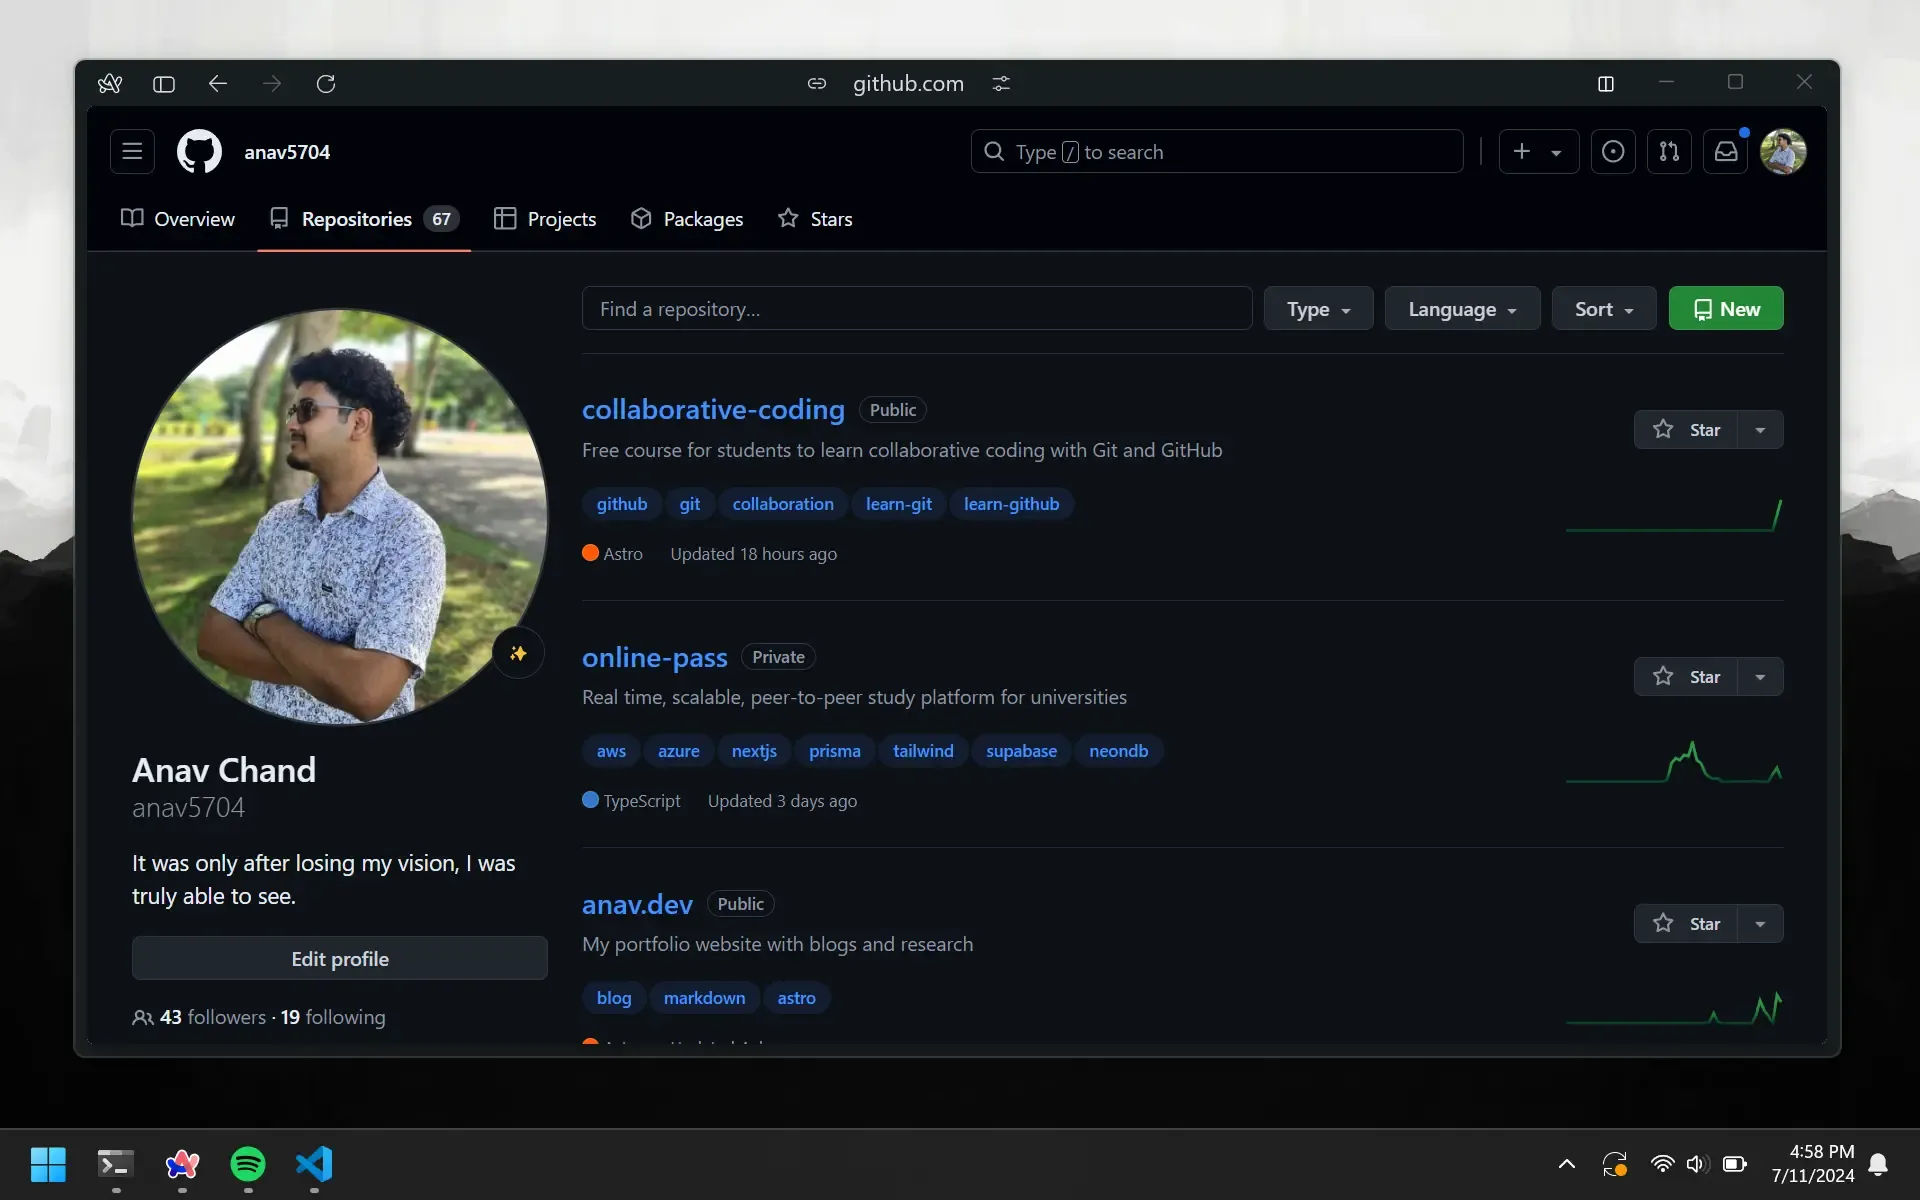Click the anav5704 username in header
1920x1200 pixels.
[x=287, y=152]
